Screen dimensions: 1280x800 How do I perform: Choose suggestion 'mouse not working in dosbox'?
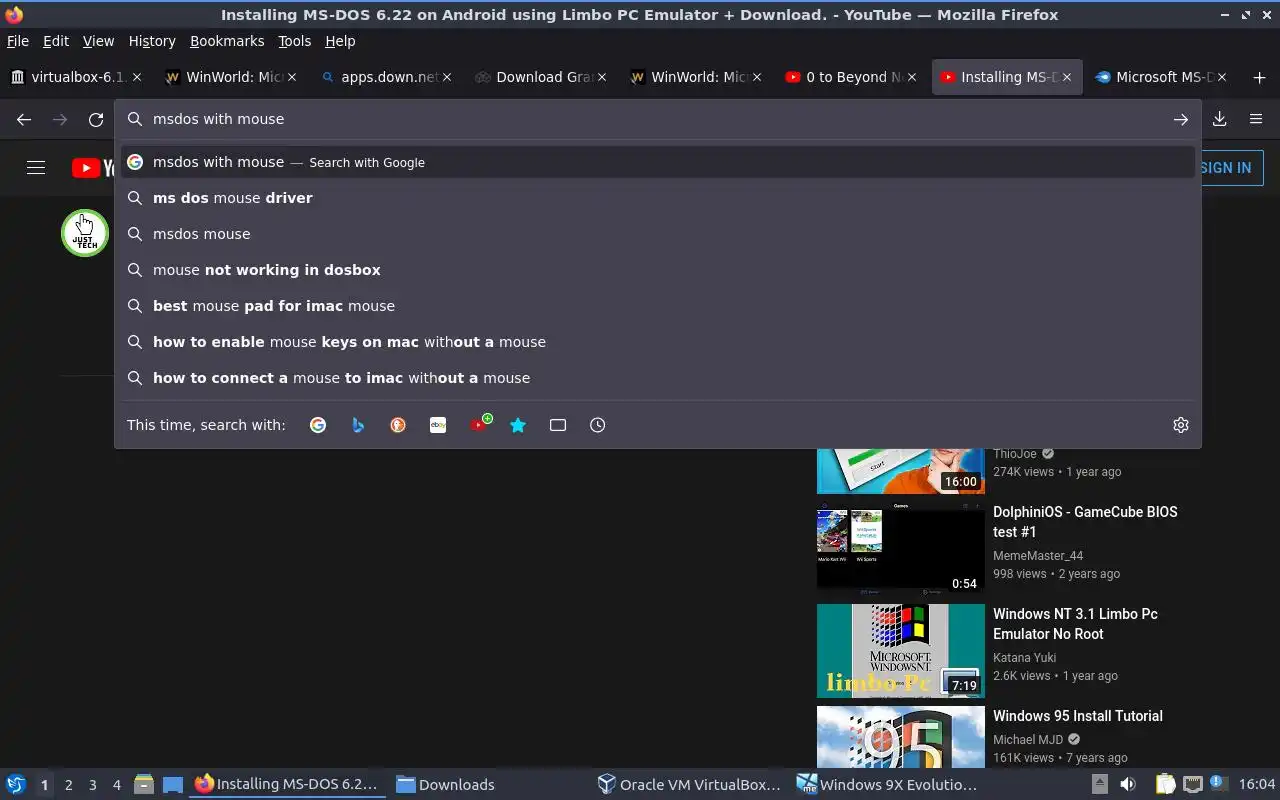(658, 270)
